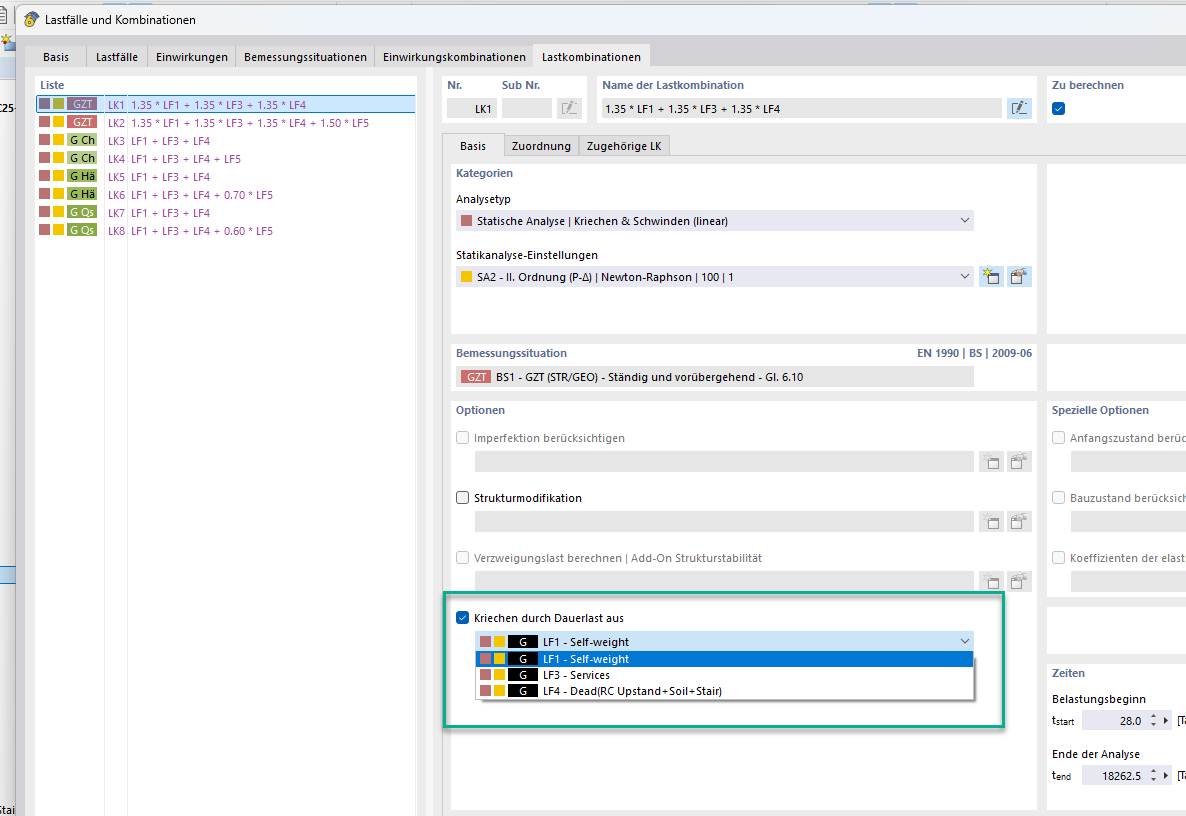Image resolution: width=1186 pixels, height=816 pixels.
Task: Click new Strukturmodifikation icon
Action: (x=991, y=521)
